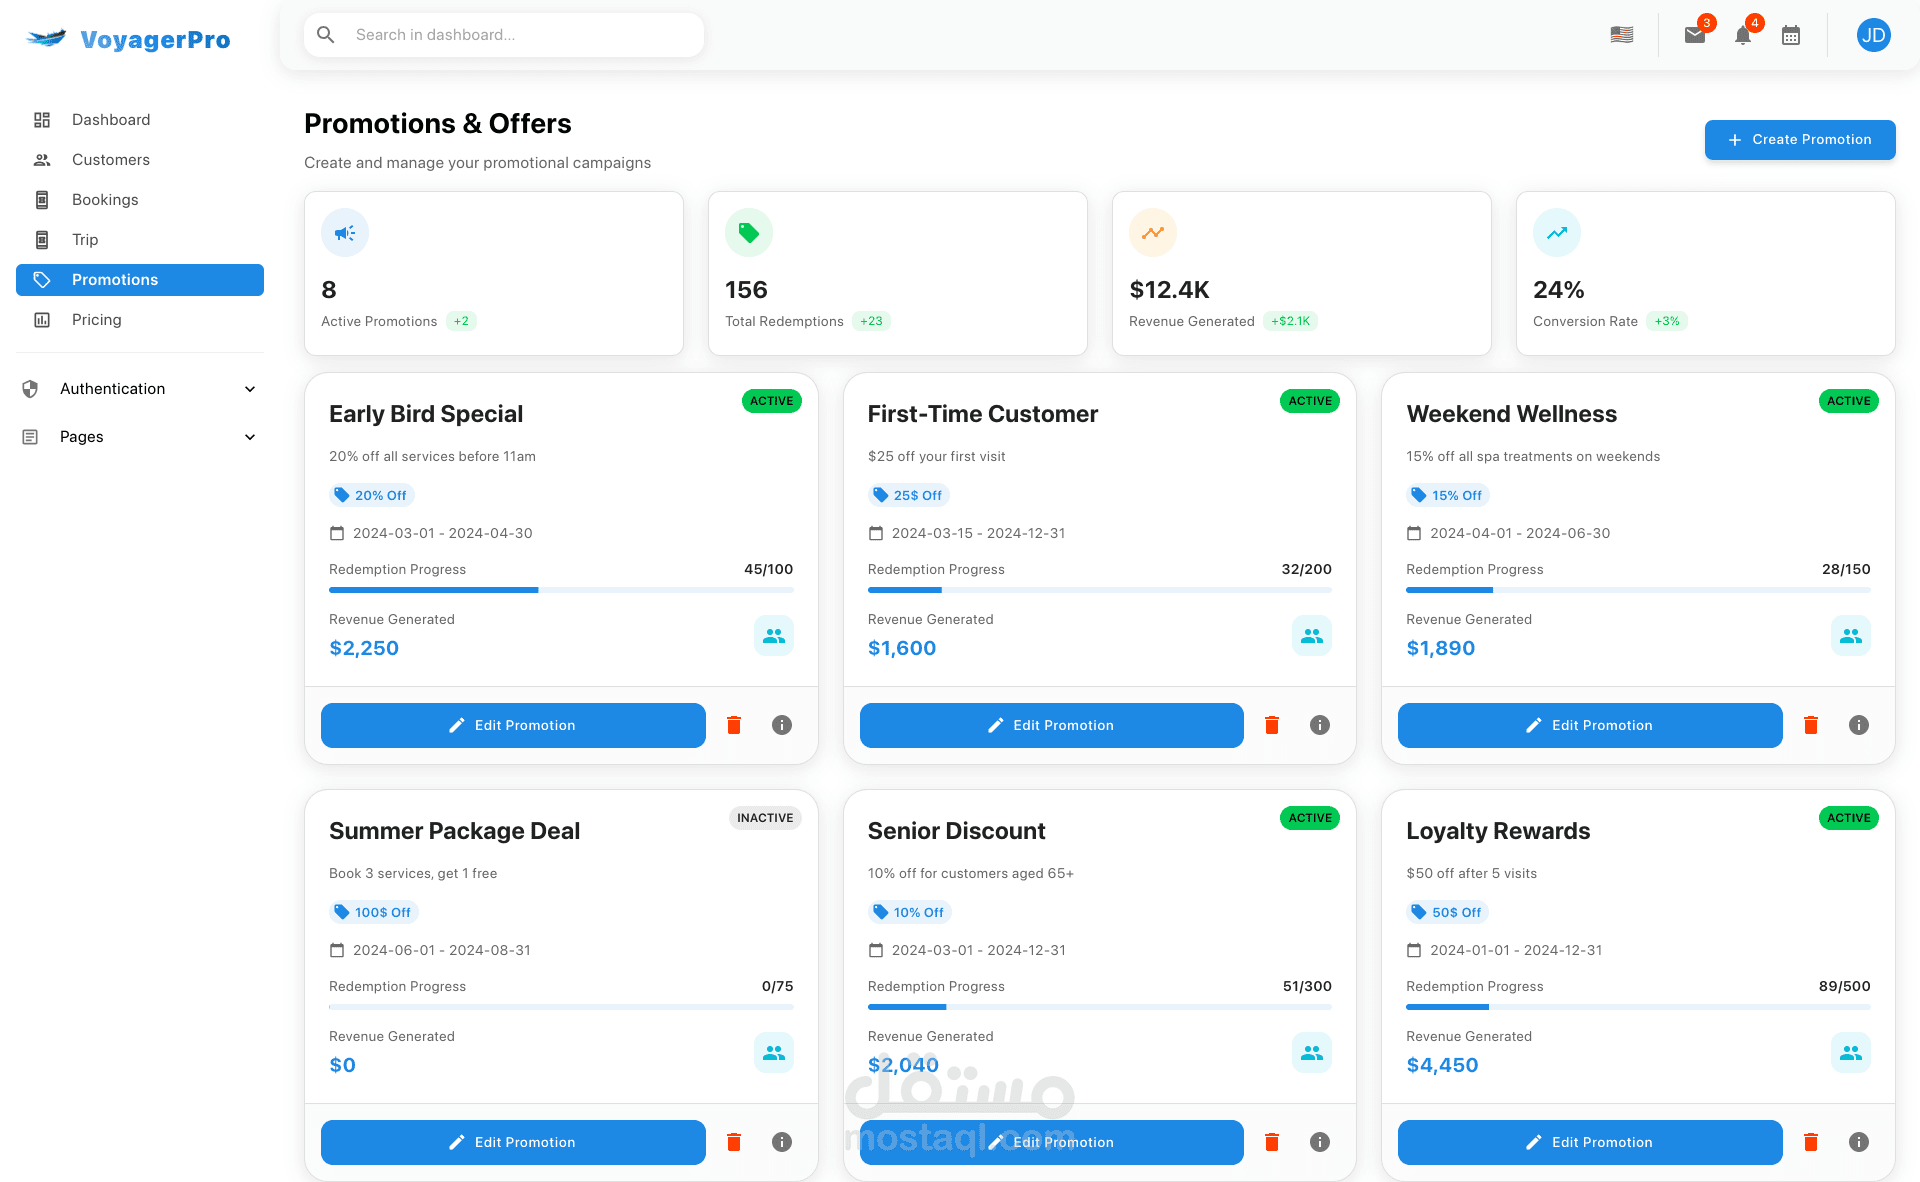Click the Create Promotion button
Screen dimensions: 1920x1182
click(1800, 140)
